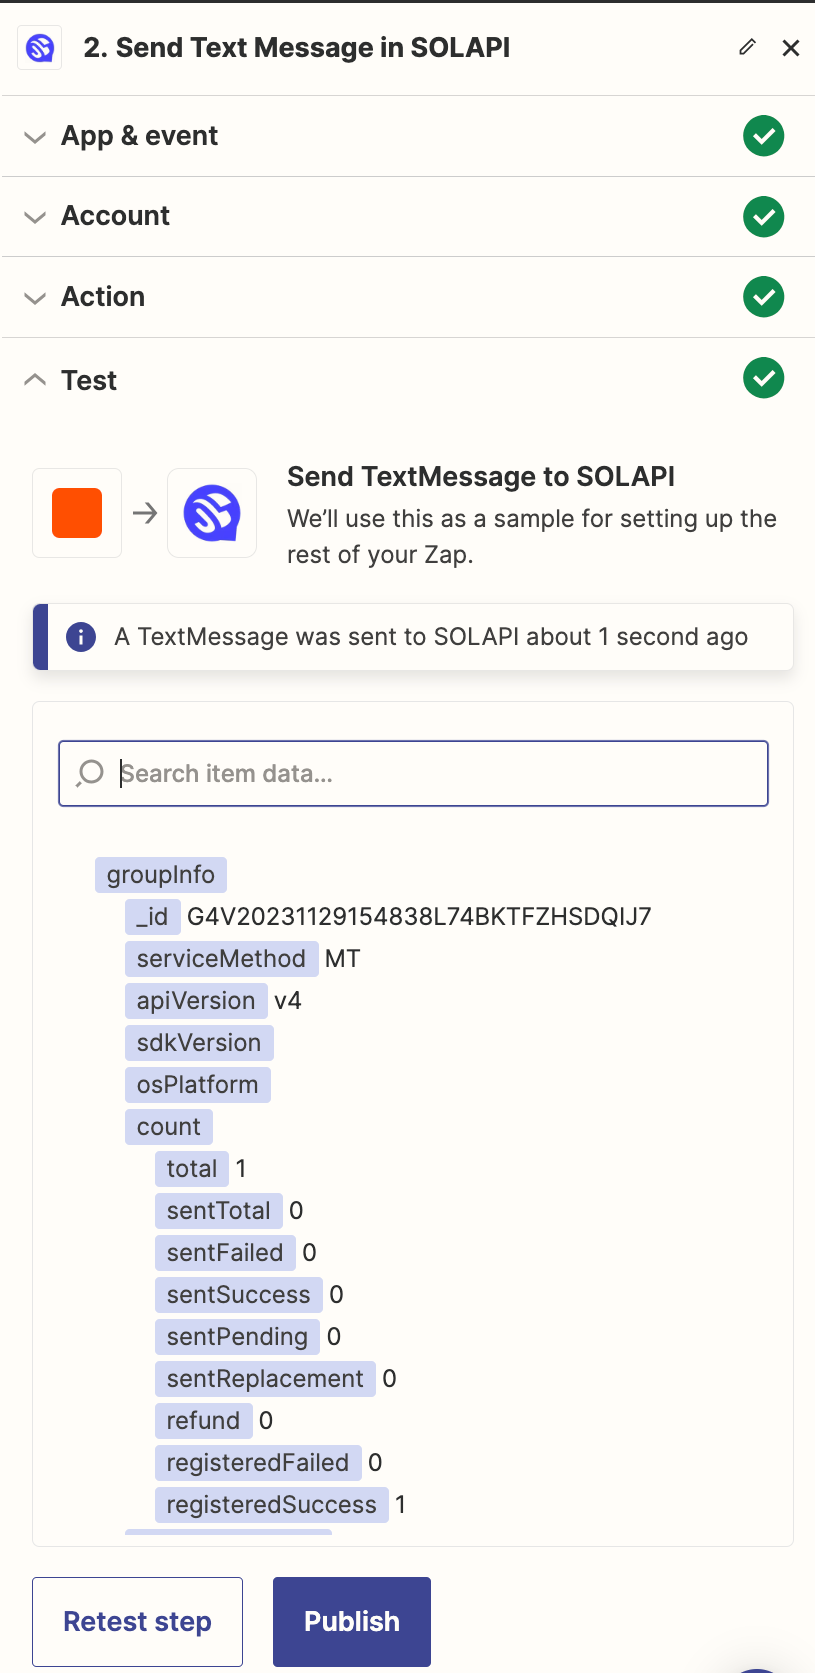Screen dimensions: 815x1673
Task: Click the magnifier icon in search field
Action: click(90, 773)
